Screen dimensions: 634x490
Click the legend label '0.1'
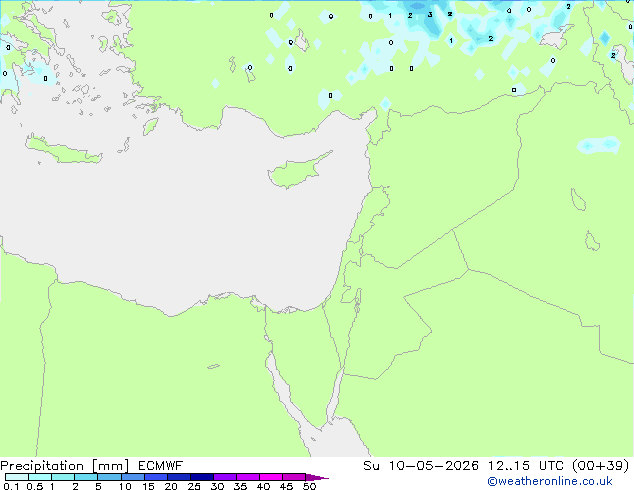pyautogui.click(x=11, y=486)
